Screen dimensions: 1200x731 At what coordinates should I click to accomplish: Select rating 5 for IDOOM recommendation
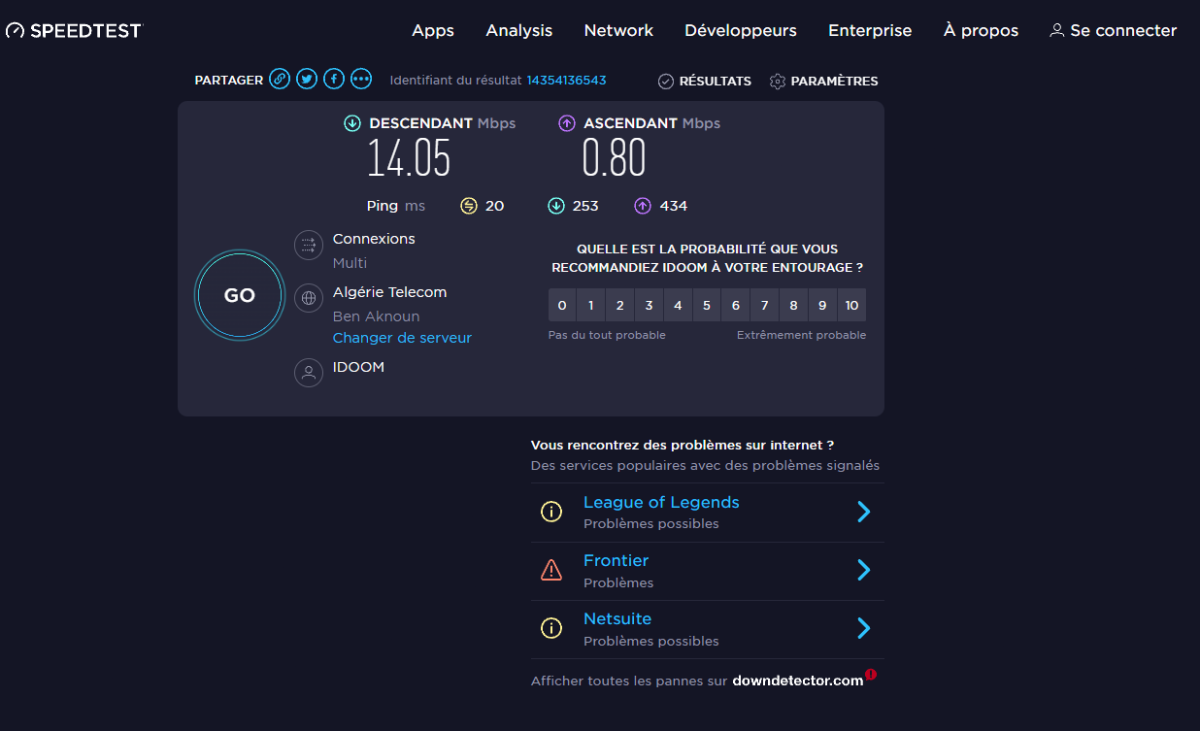pos(706,305)
